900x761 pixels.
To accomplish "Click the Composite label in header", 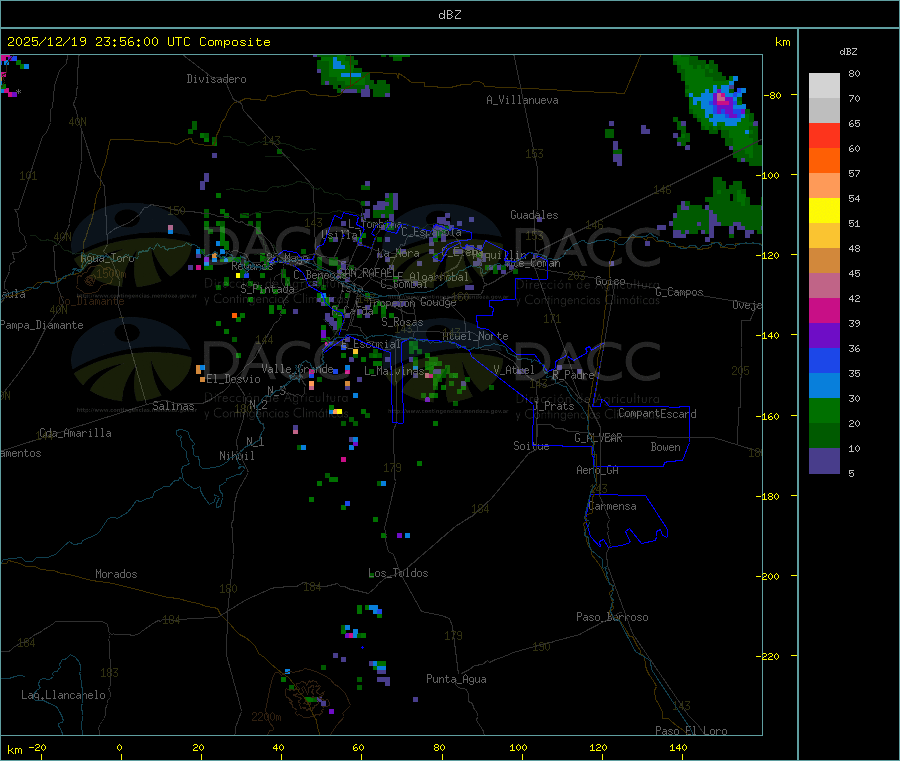I will [x=235, y=42].
